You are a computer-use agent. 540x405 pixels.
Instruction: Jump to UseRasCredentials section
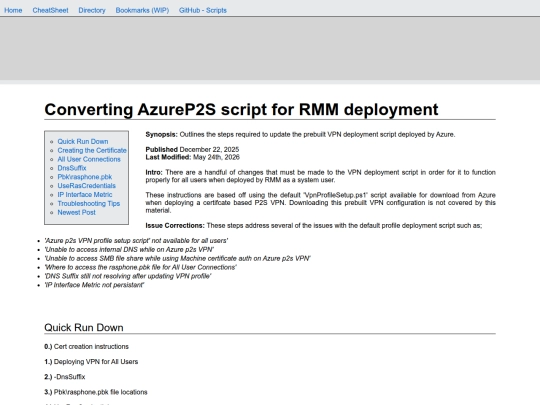(86, 186)
